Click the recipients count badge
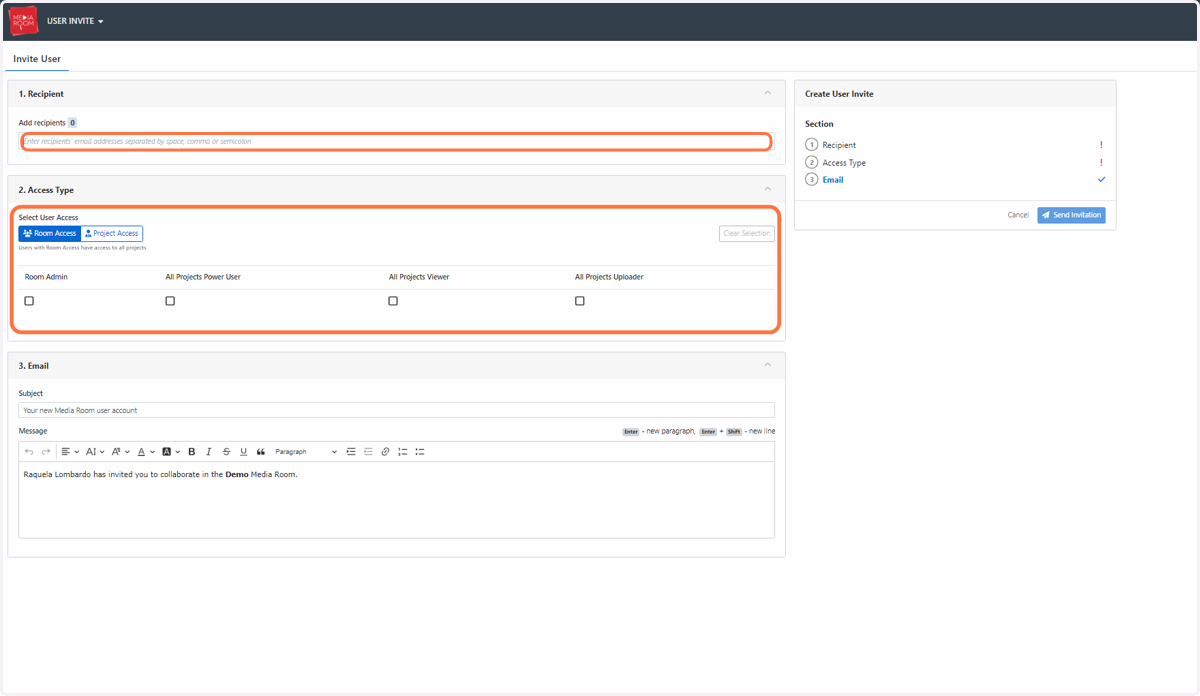Screen dimensions: 1200x696 (x=72, y=123)
